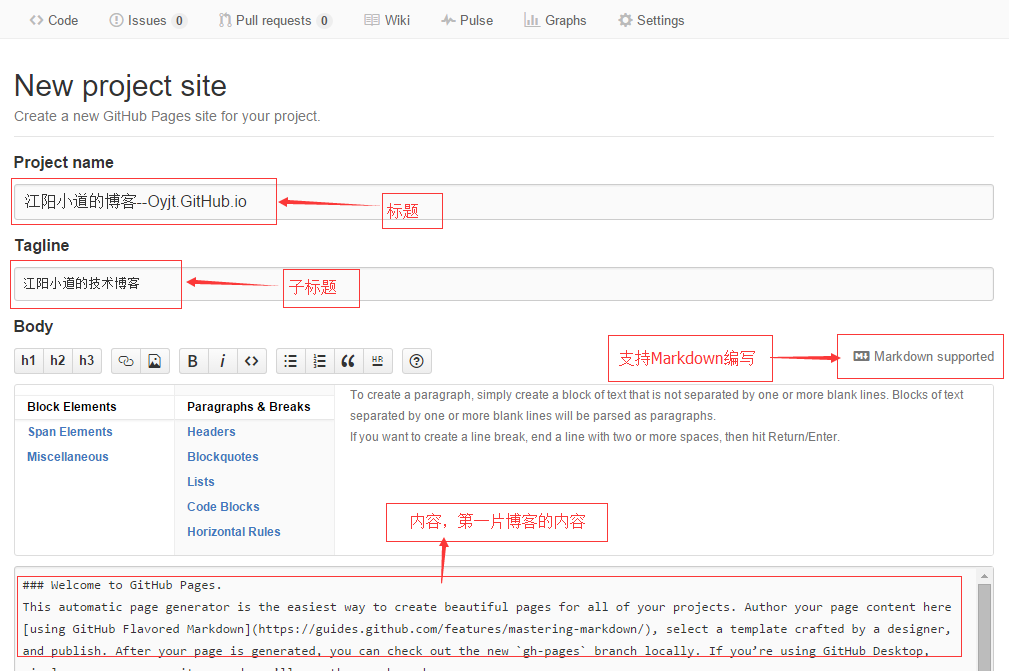This screenshot has height=671, width=1009.
Task: Insert inline code with brackets icon
Action: (252, 361)
